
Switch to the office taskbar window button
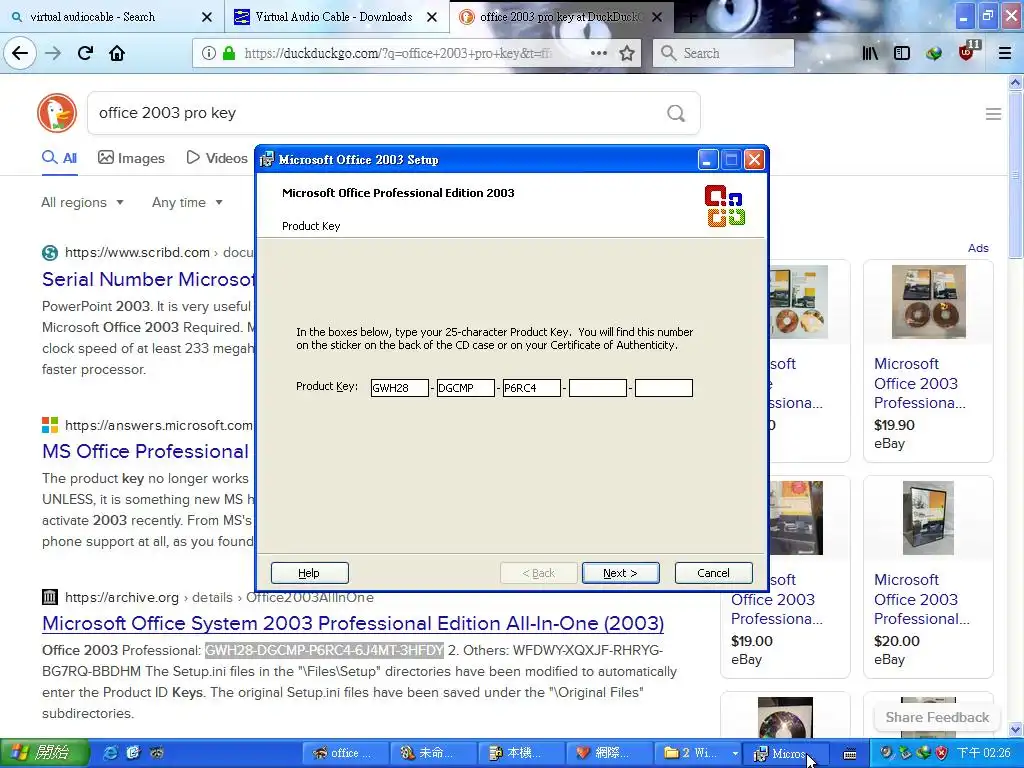(345, 753)
